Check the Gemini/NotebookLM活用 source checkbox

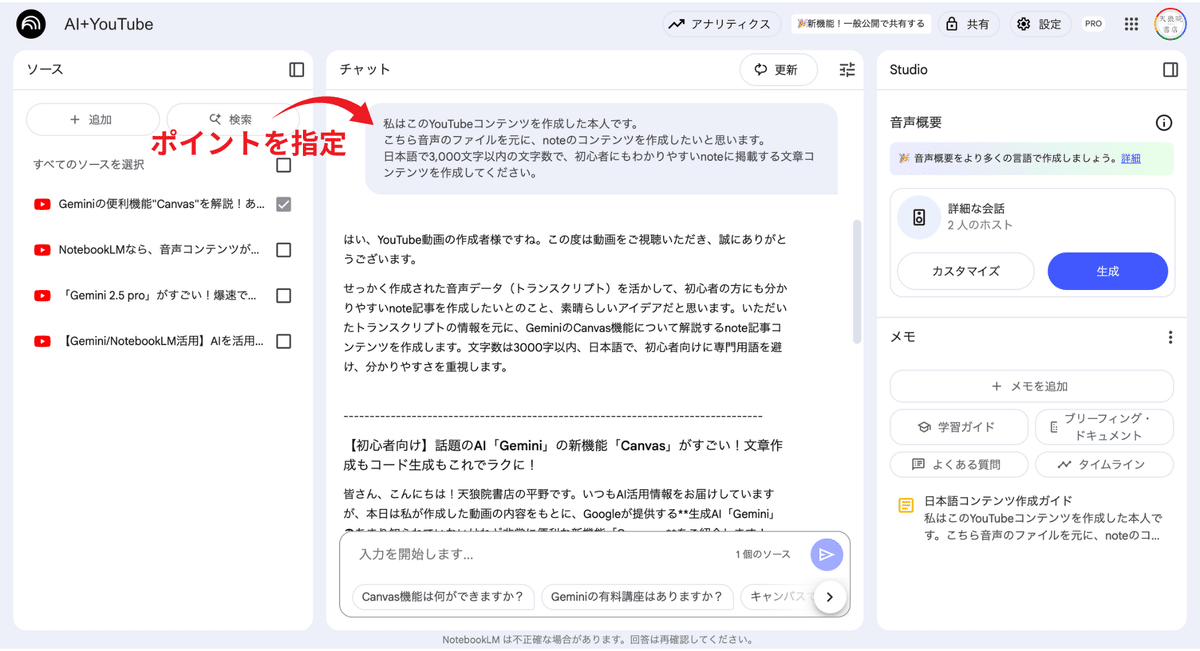coord(284,342)
